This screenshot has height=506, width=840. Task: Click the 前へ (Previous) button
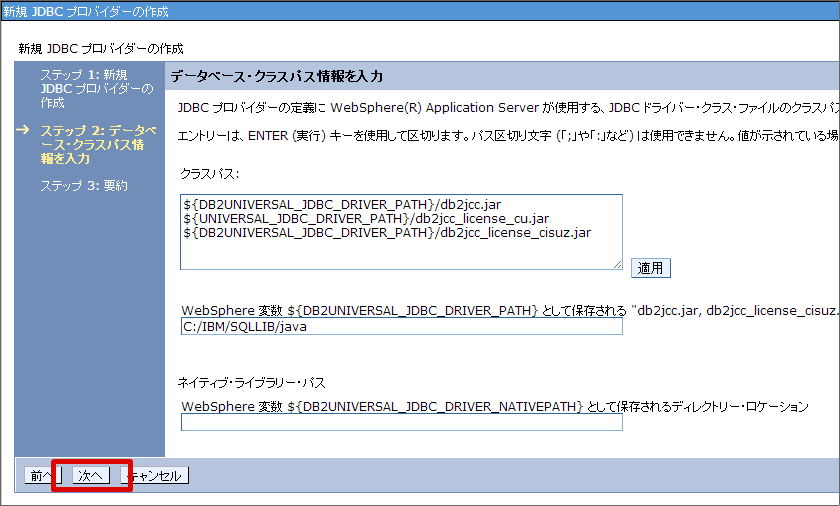point(43,475)
